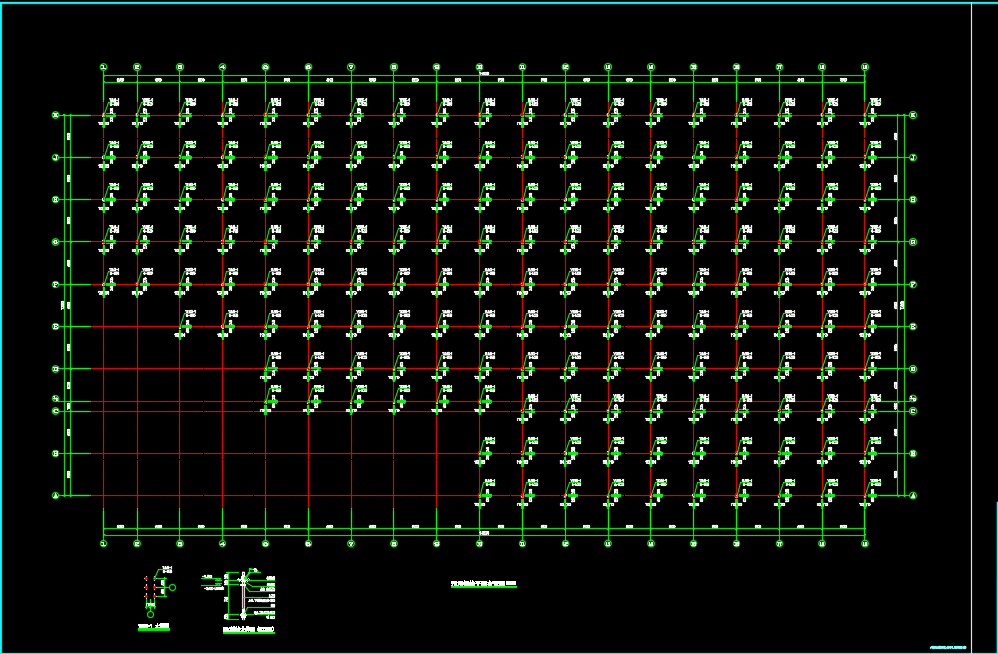Image resolution: width=998 pixels, height=654 pixels.
Task: Select axis bubble K on the right side
Action: pos(913,115)
